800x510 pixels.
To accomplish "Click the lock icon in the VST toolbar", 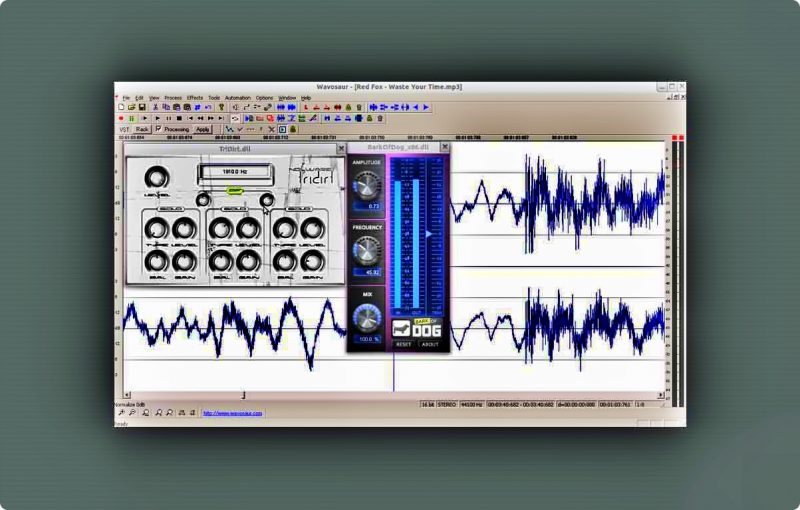I will (293, 130).
